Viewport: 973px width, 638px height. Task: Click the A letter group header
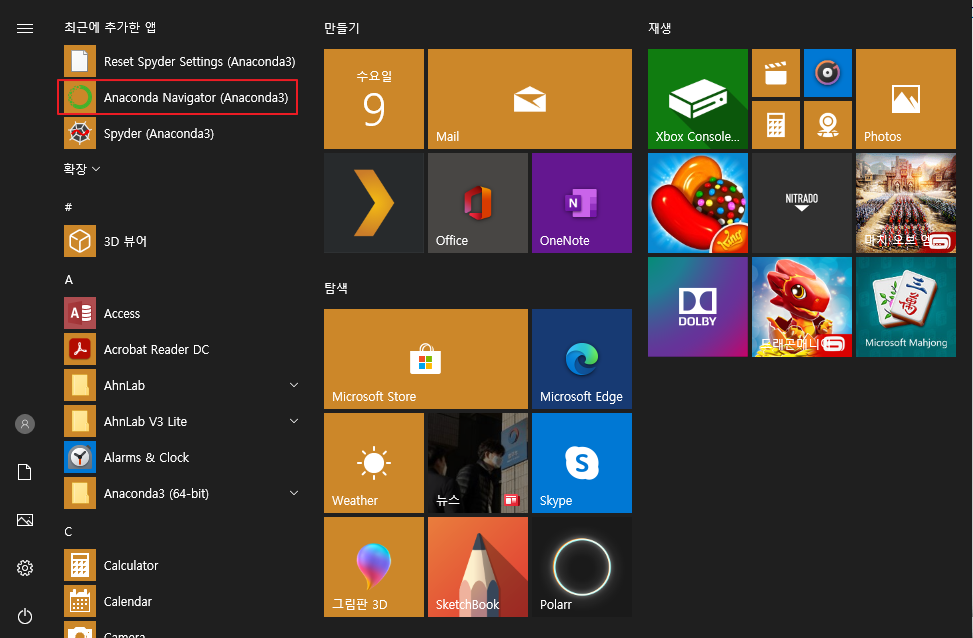(x=69, y=279)
